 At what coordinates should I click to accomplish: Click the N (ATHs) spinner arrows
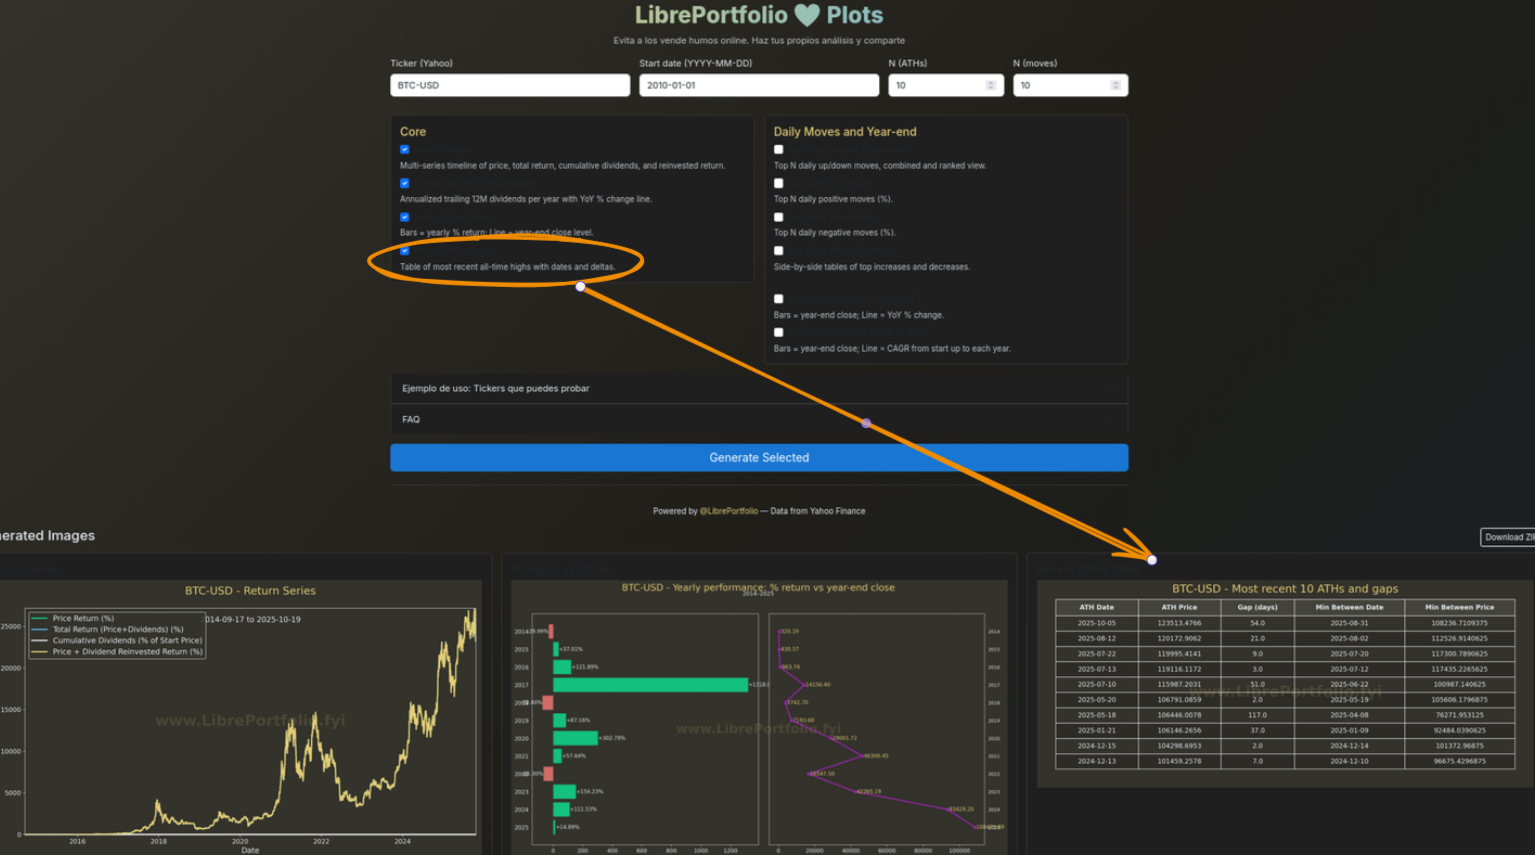pyautogui.click(x=990, y=86)
